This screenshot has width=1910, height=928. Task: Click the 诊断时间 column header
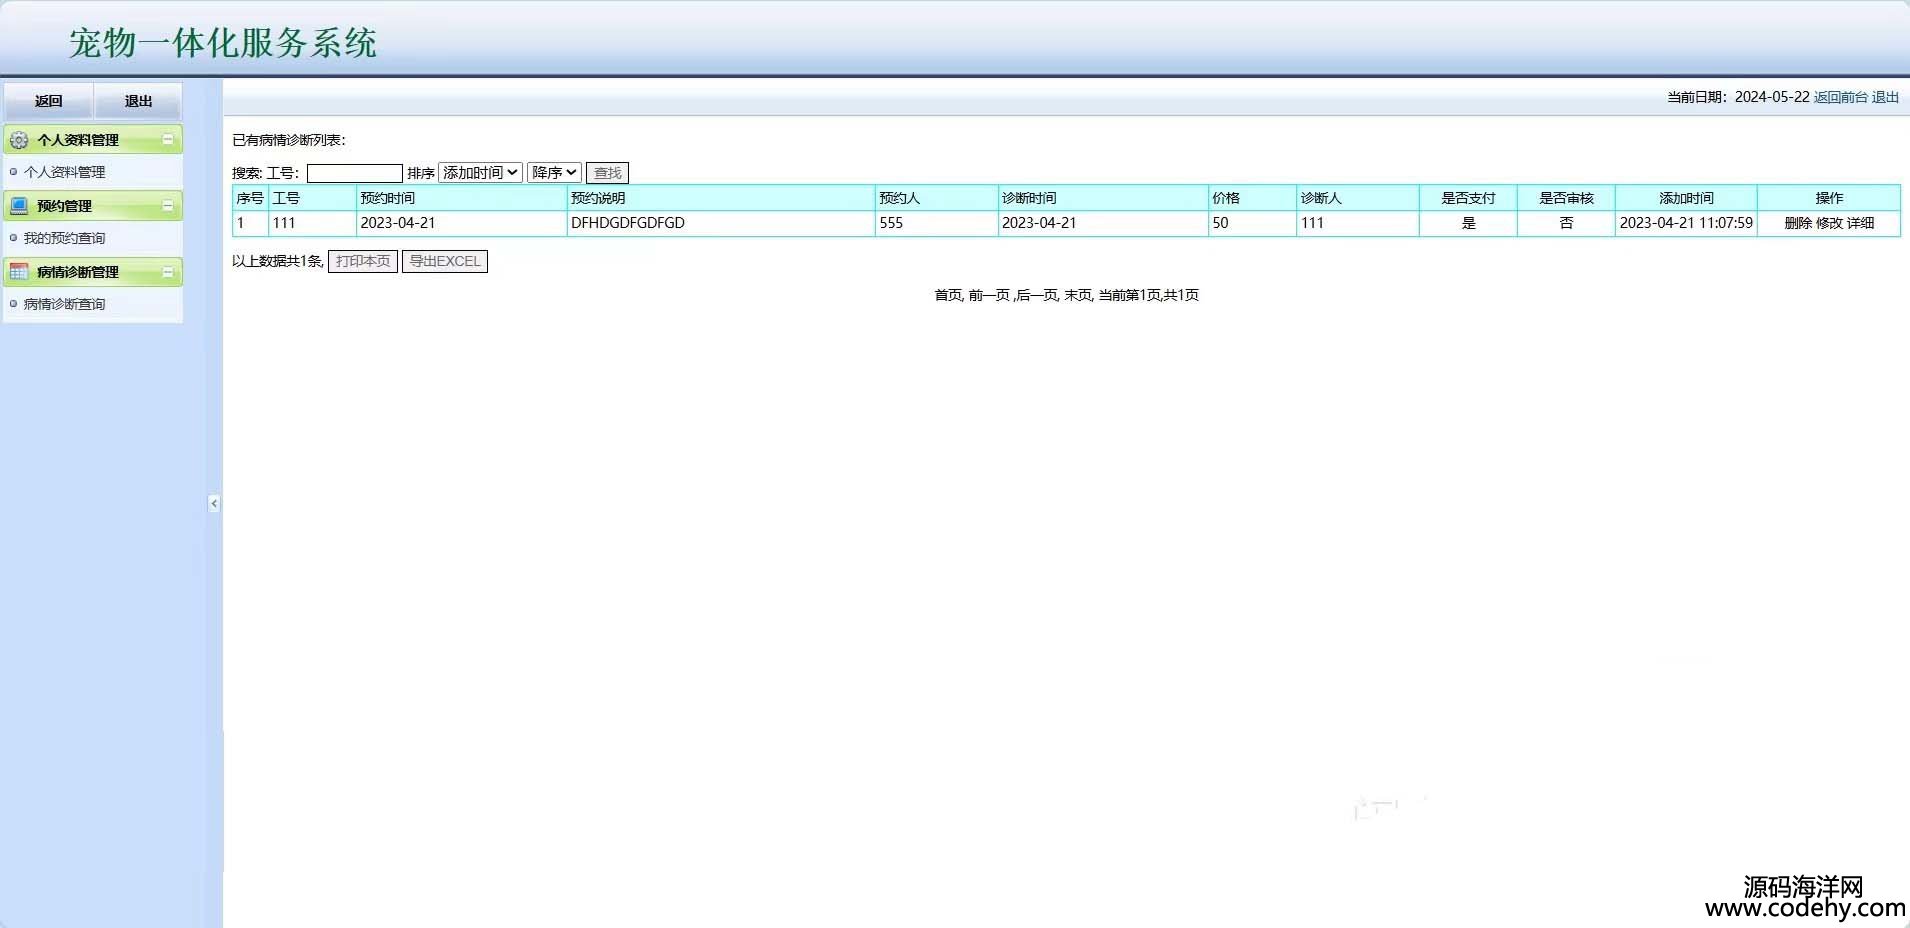tap(1103, 198)
